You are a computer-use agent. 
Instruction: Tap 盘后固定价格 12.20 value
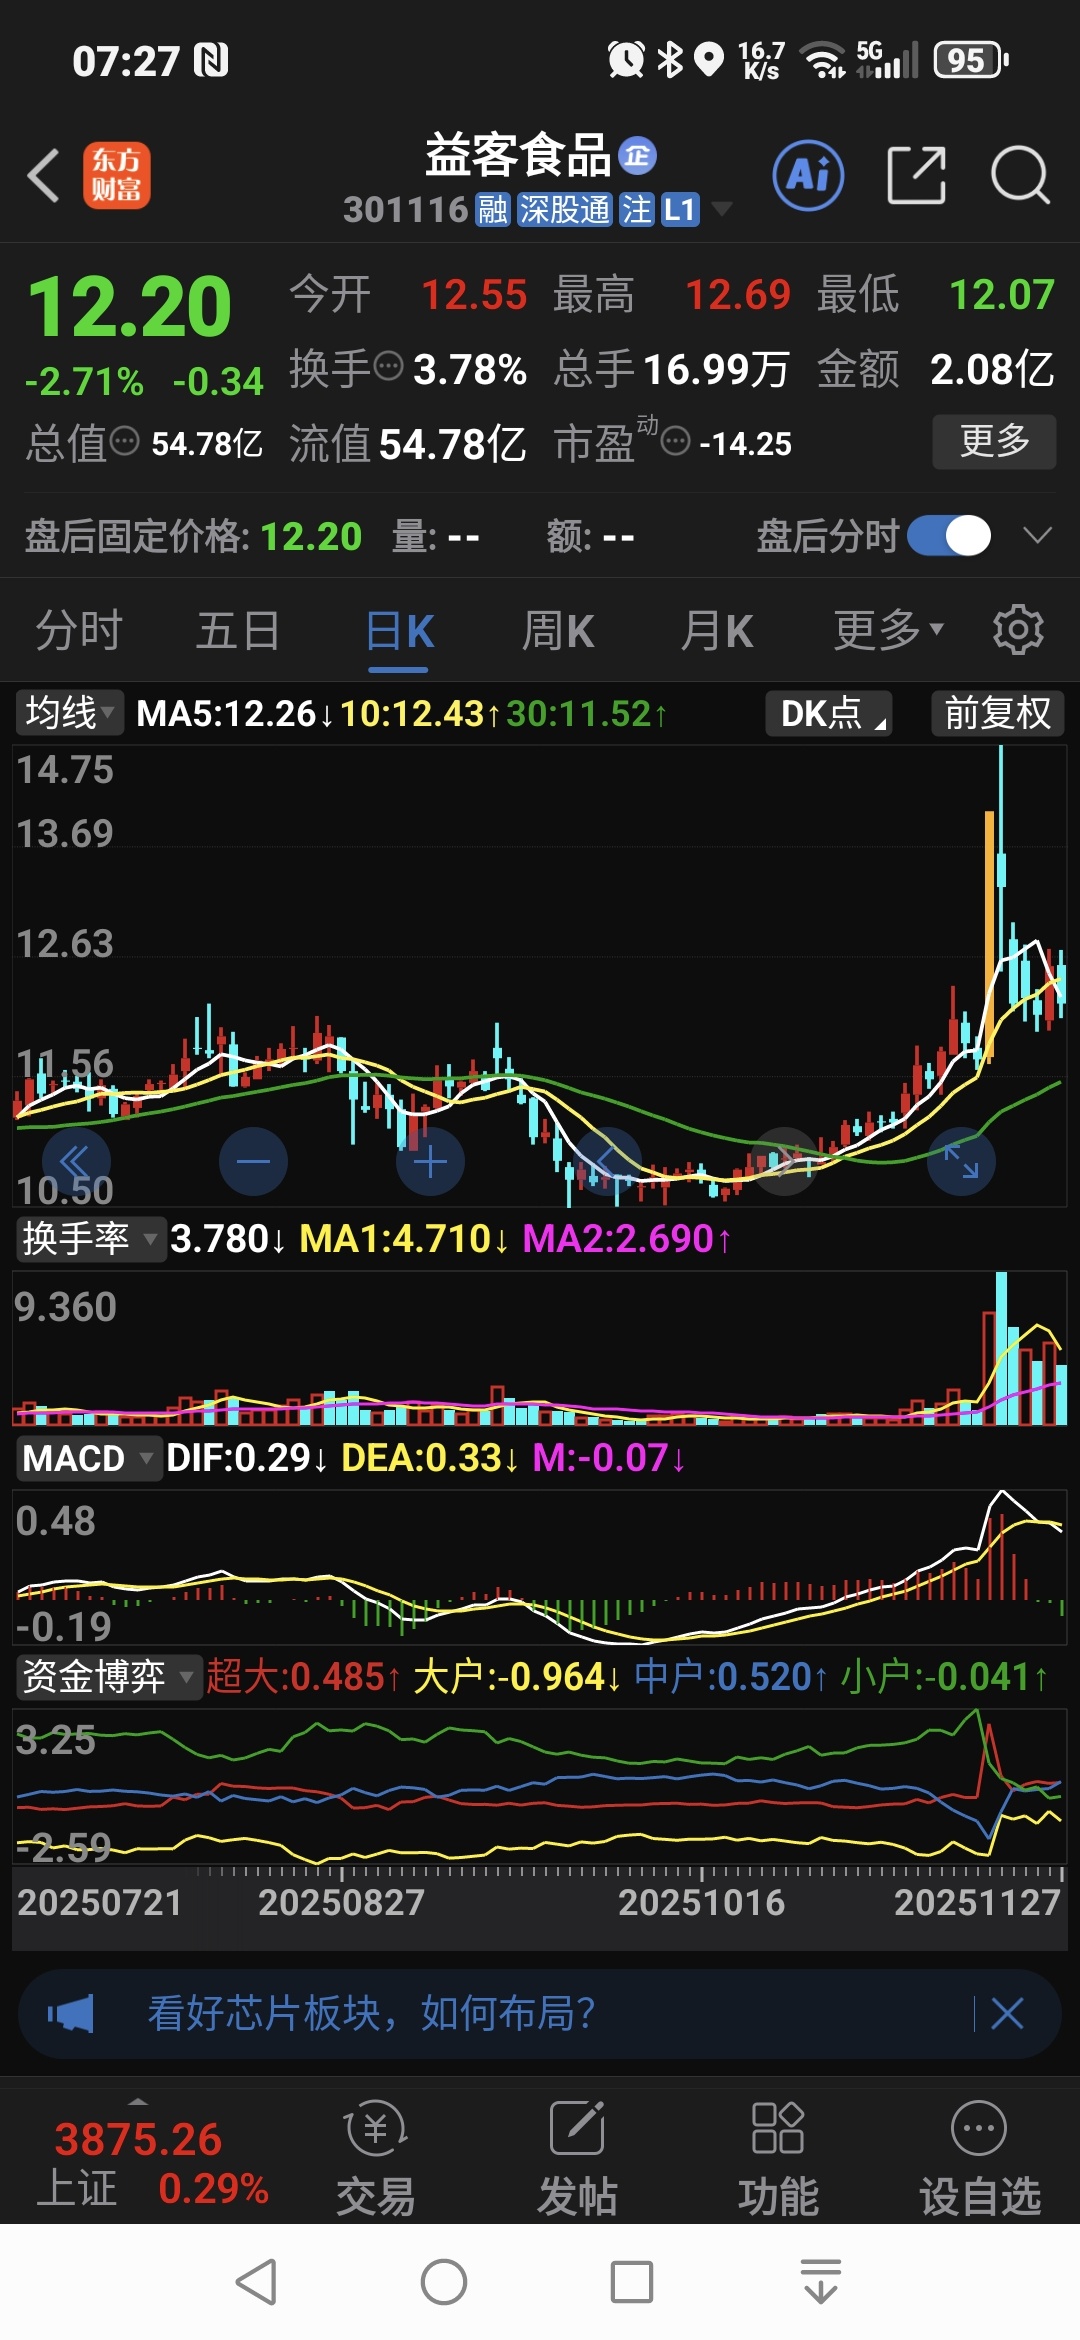coord(311,537)
